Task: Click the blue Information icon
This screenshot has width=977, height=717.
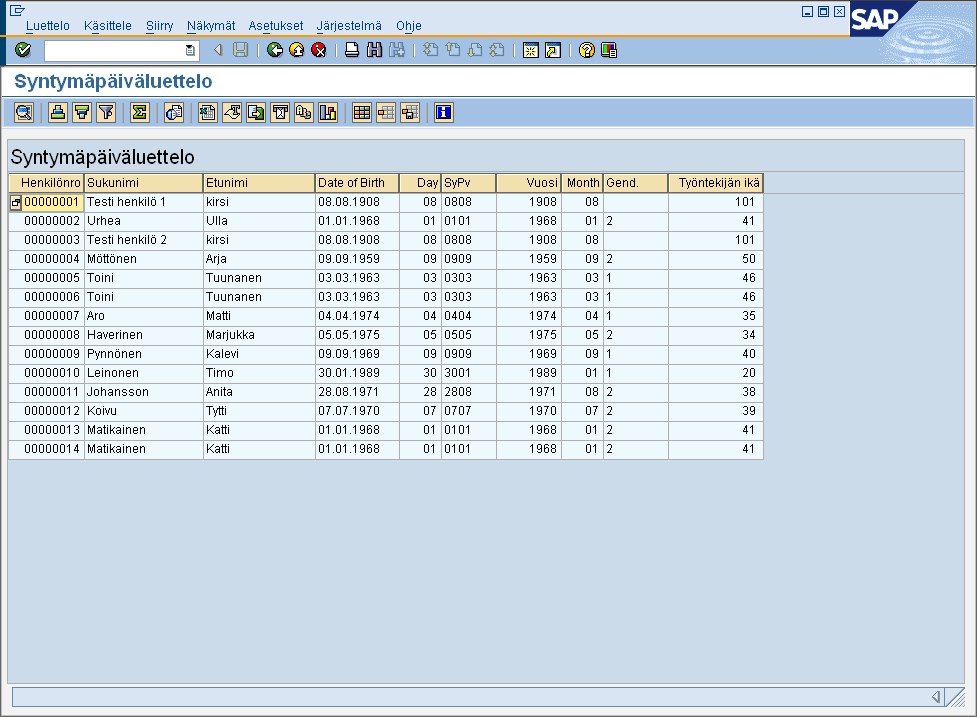Action: [x=444, y=113]
